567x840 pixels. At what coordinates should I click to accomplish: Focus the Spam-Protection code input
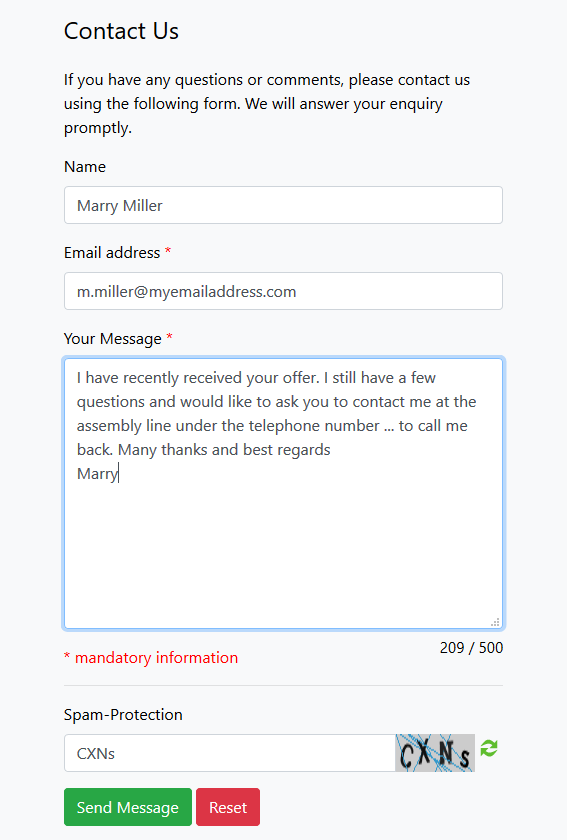click(x=230, y=753)
